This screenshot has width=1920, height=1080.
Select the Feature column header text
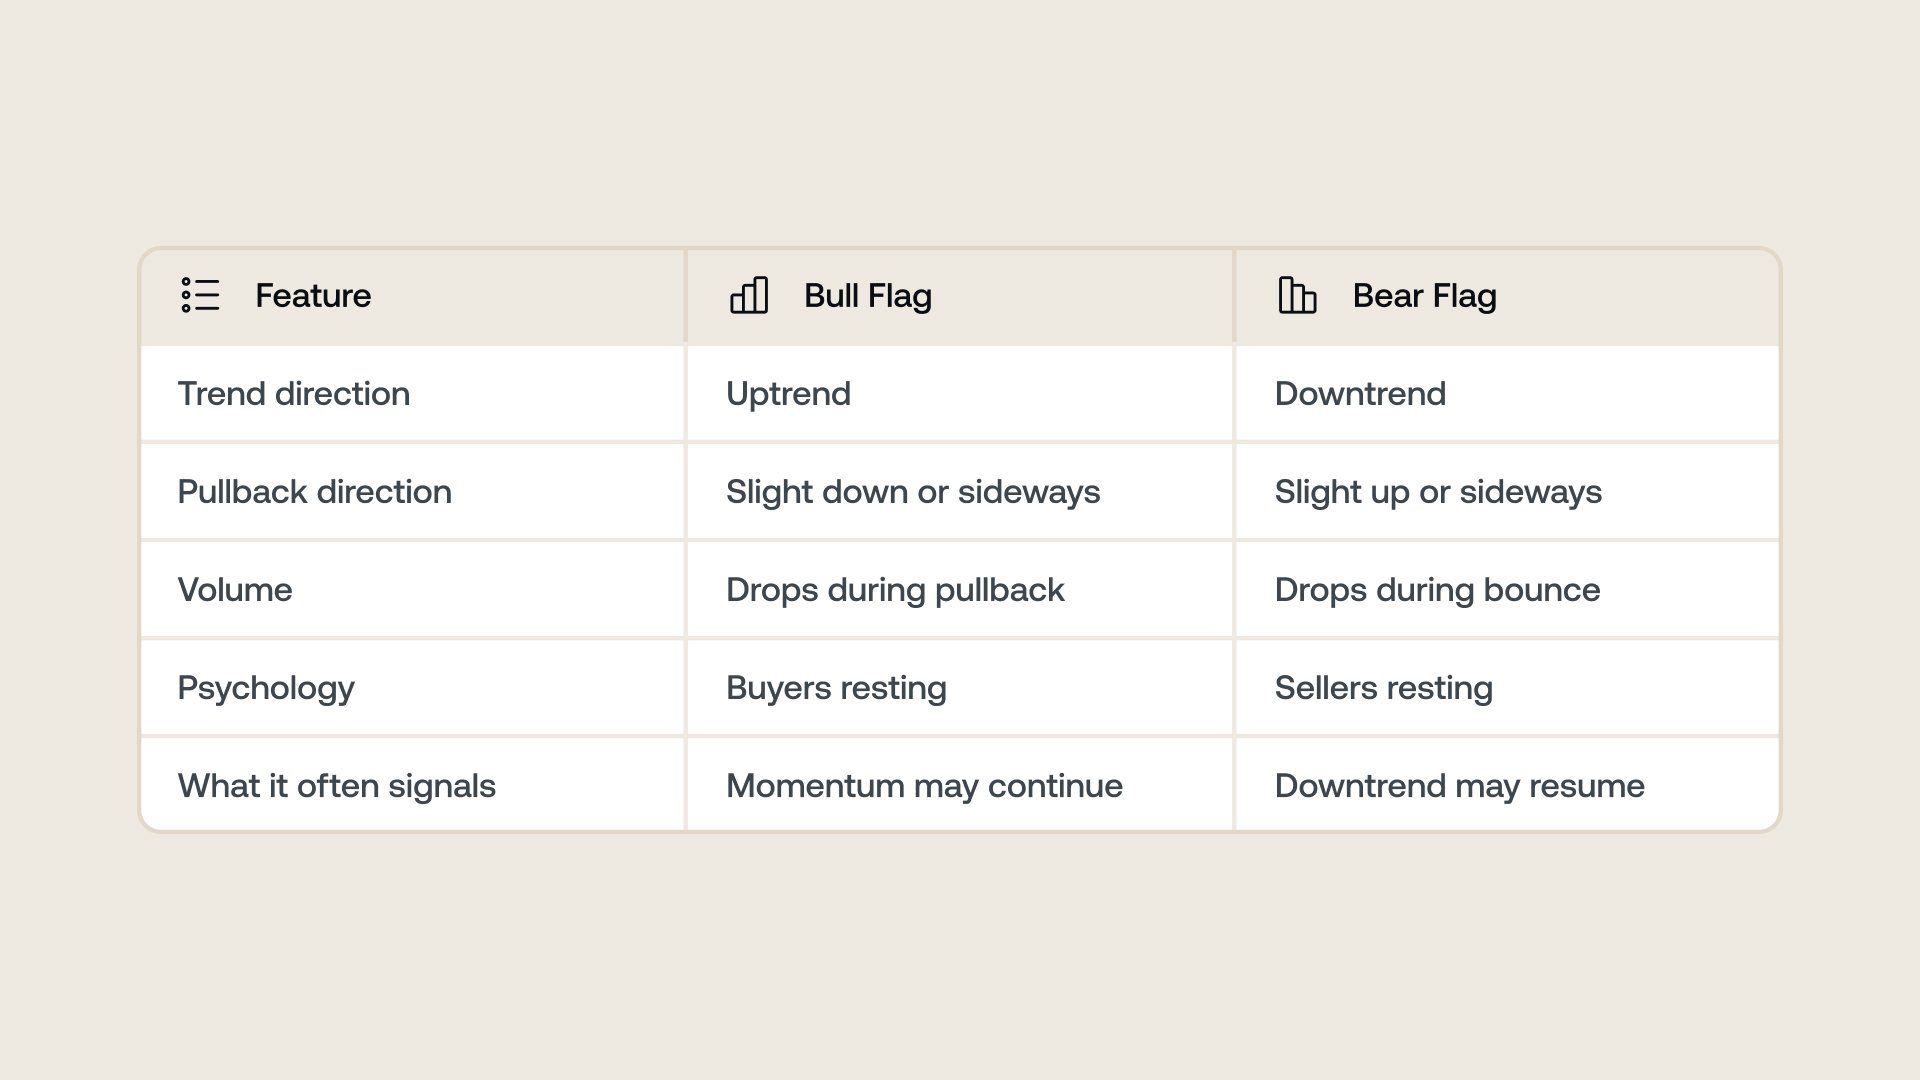point(313,295)
